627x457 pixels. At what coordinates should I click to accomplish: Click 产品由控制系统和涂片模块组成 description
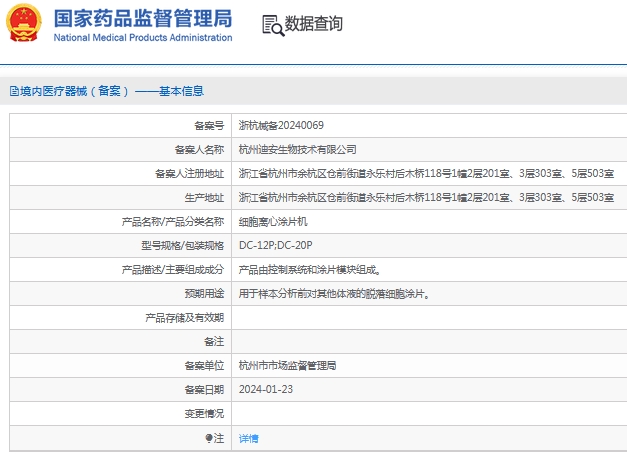tap(310, 270)
